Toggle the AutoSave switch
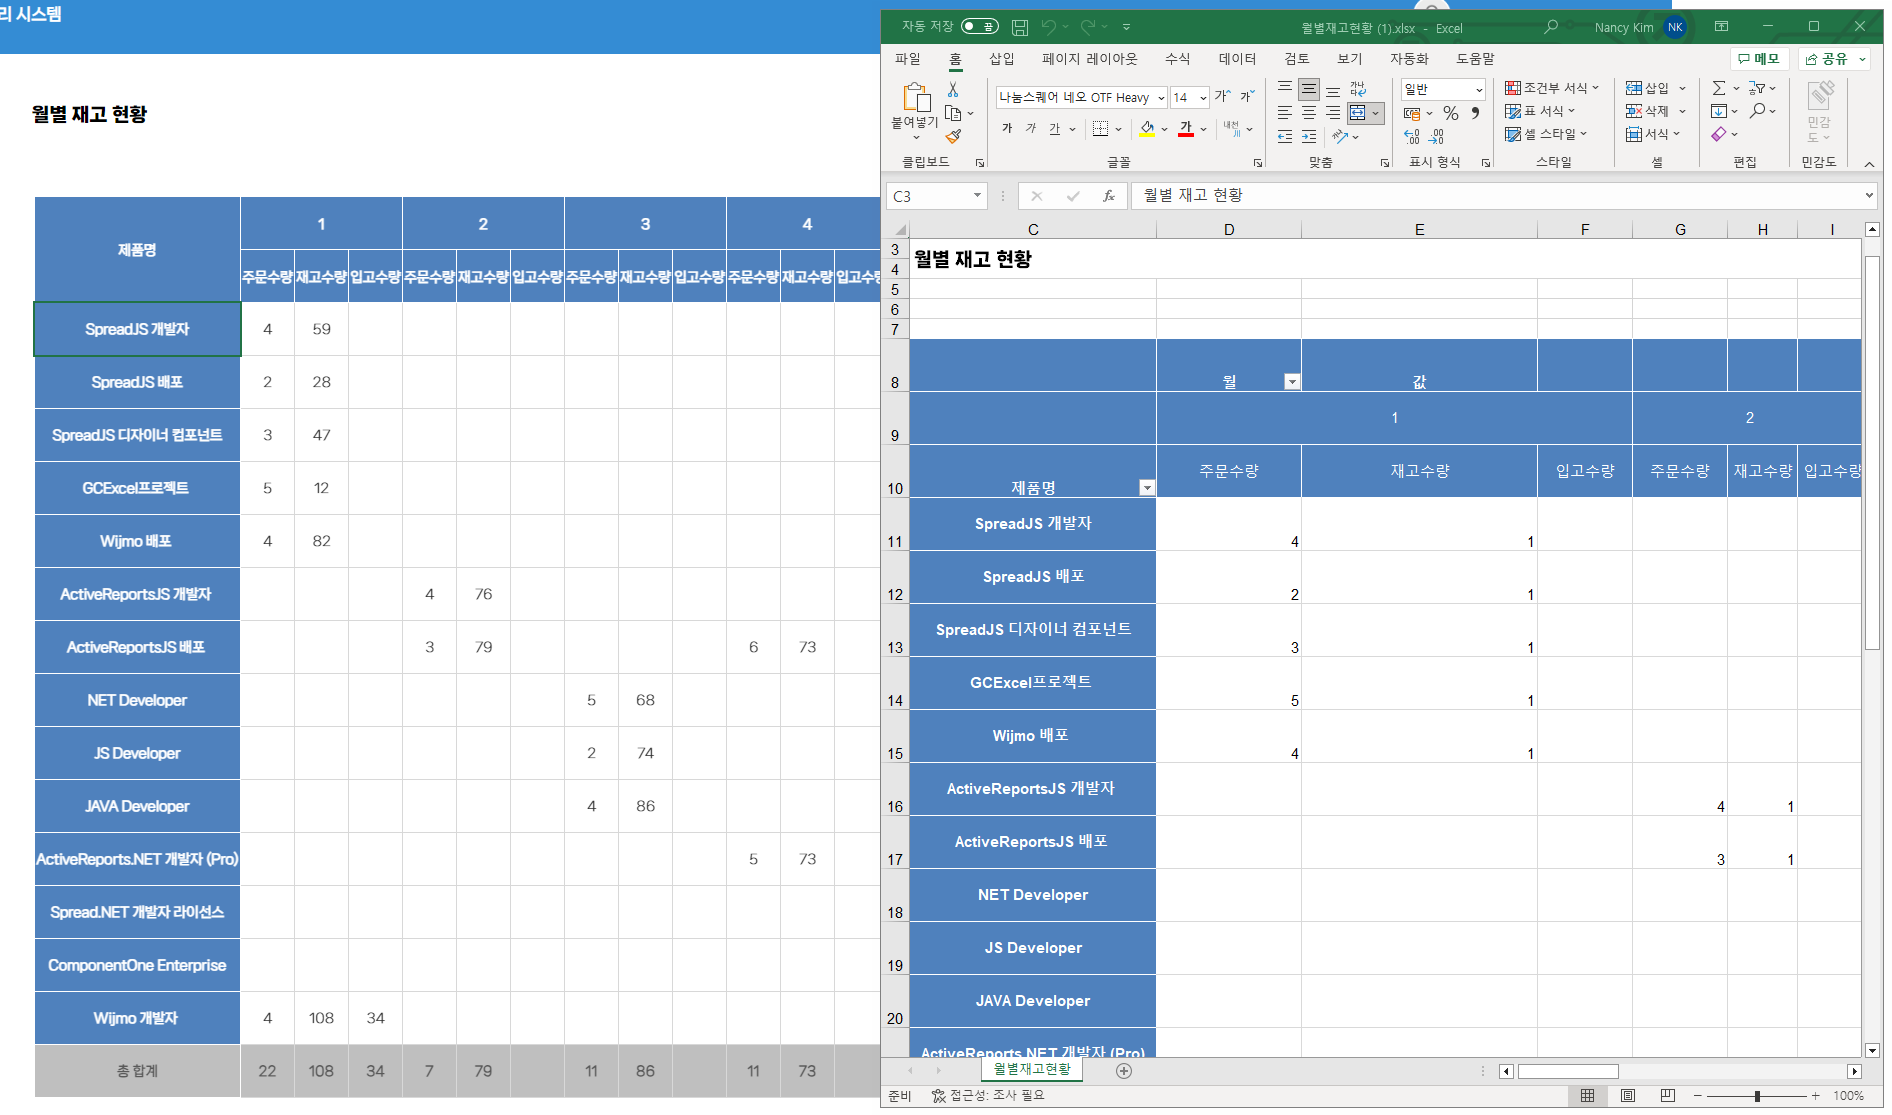Image resolution: width=1892 pixels, height=1115 pixels. (979, 27)
